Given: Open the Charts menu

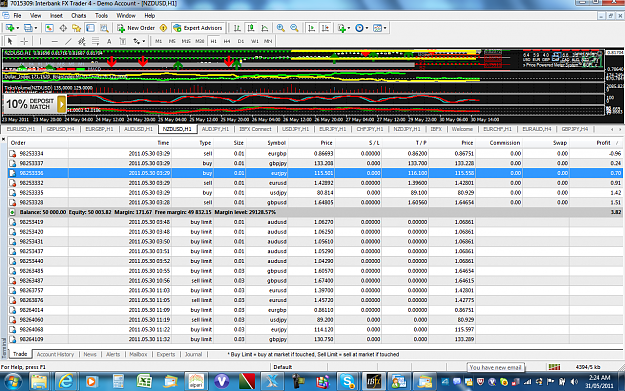Looking at the screenshot, I should click(79, 16).
